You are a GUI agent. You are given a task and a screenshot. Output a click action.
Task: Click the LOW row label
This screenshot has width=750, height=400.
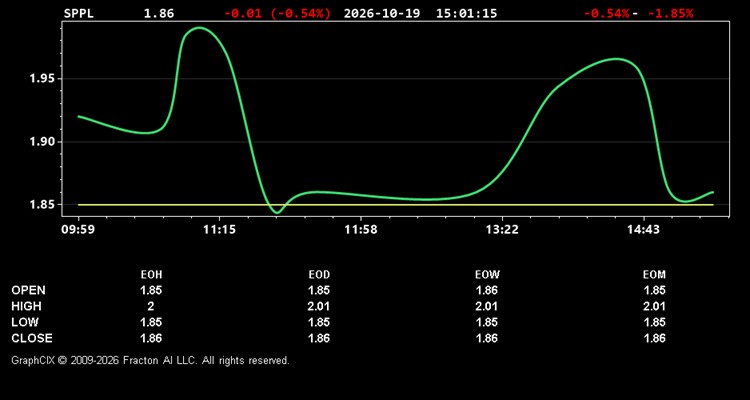click(x=25, y=322)
